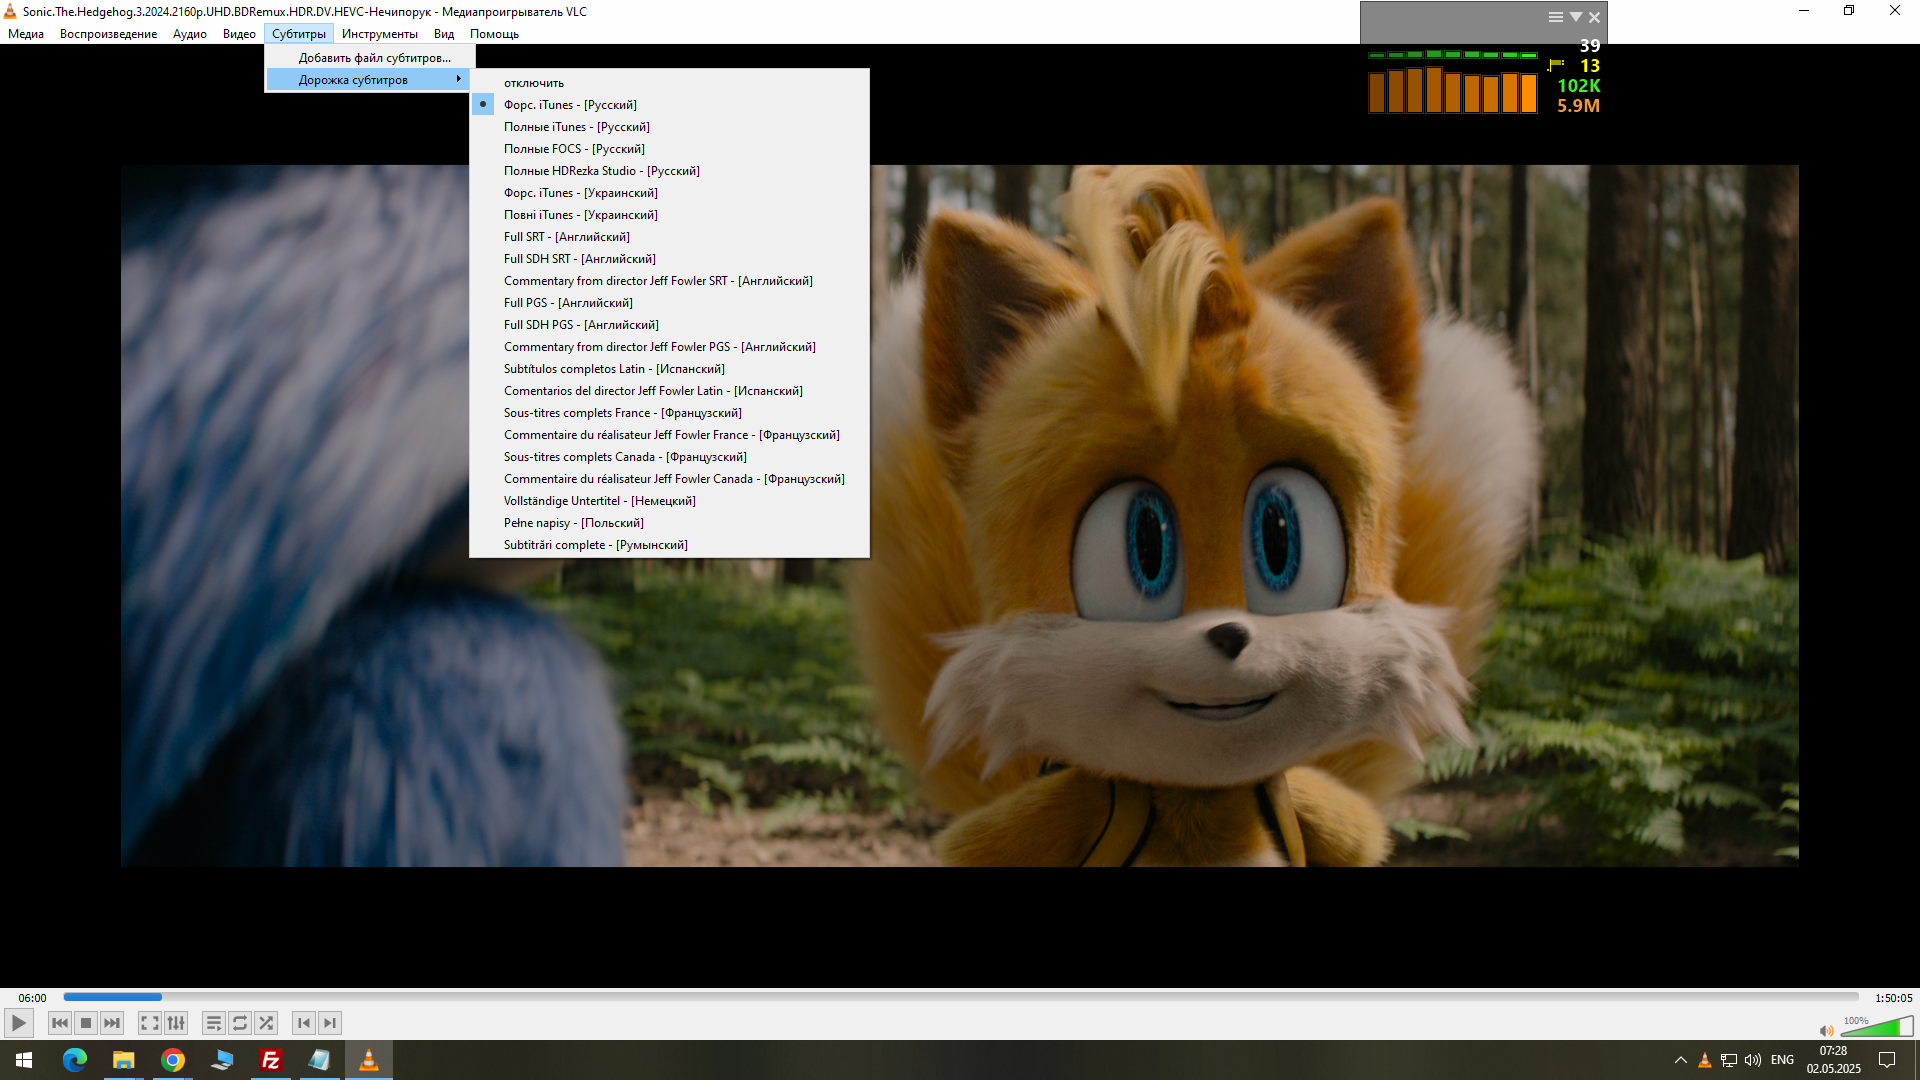Viewport: 1920px width, 1080px height.
Task: Skip to next media track
Action: 112,1023
